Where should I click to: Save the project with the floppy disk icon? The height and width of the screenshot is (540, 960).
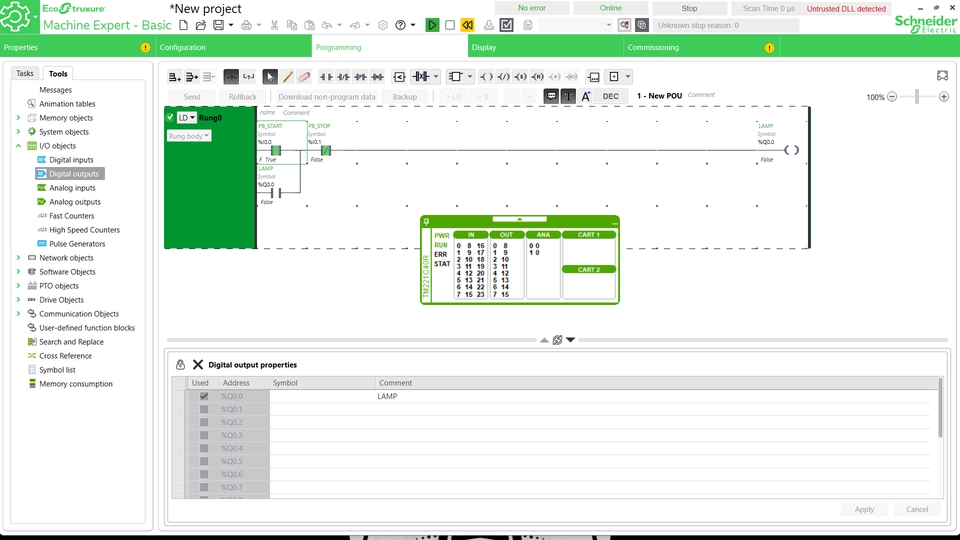(x=218, y=25)
